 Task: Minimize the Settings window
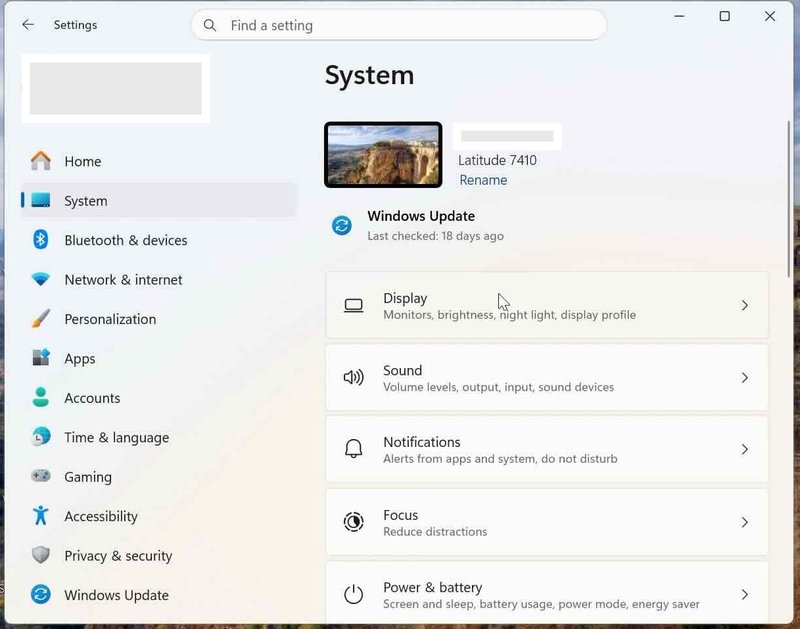click(x=679, y=16)
